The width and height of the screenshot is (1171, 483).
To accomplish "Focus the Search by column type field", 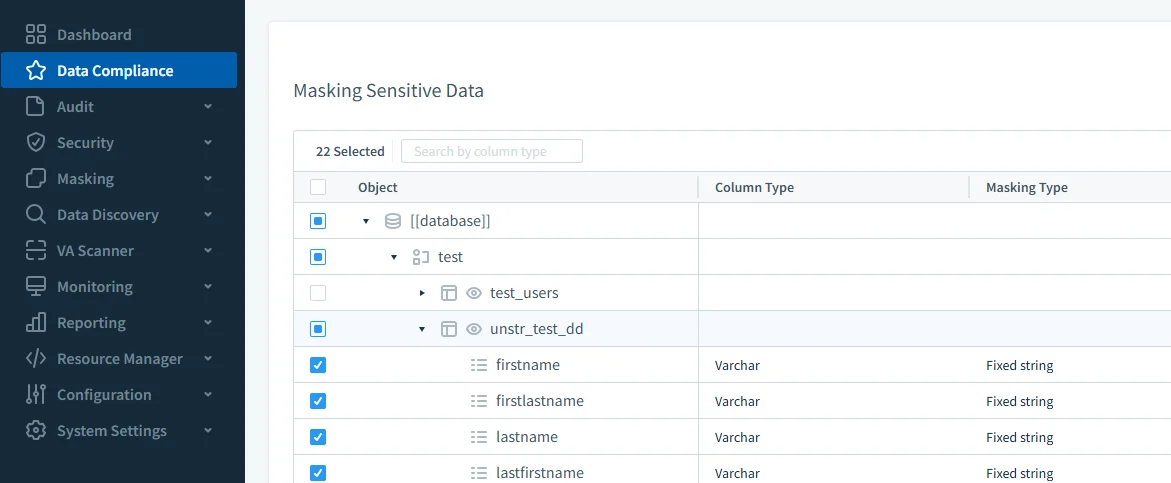I will (491, 151).
